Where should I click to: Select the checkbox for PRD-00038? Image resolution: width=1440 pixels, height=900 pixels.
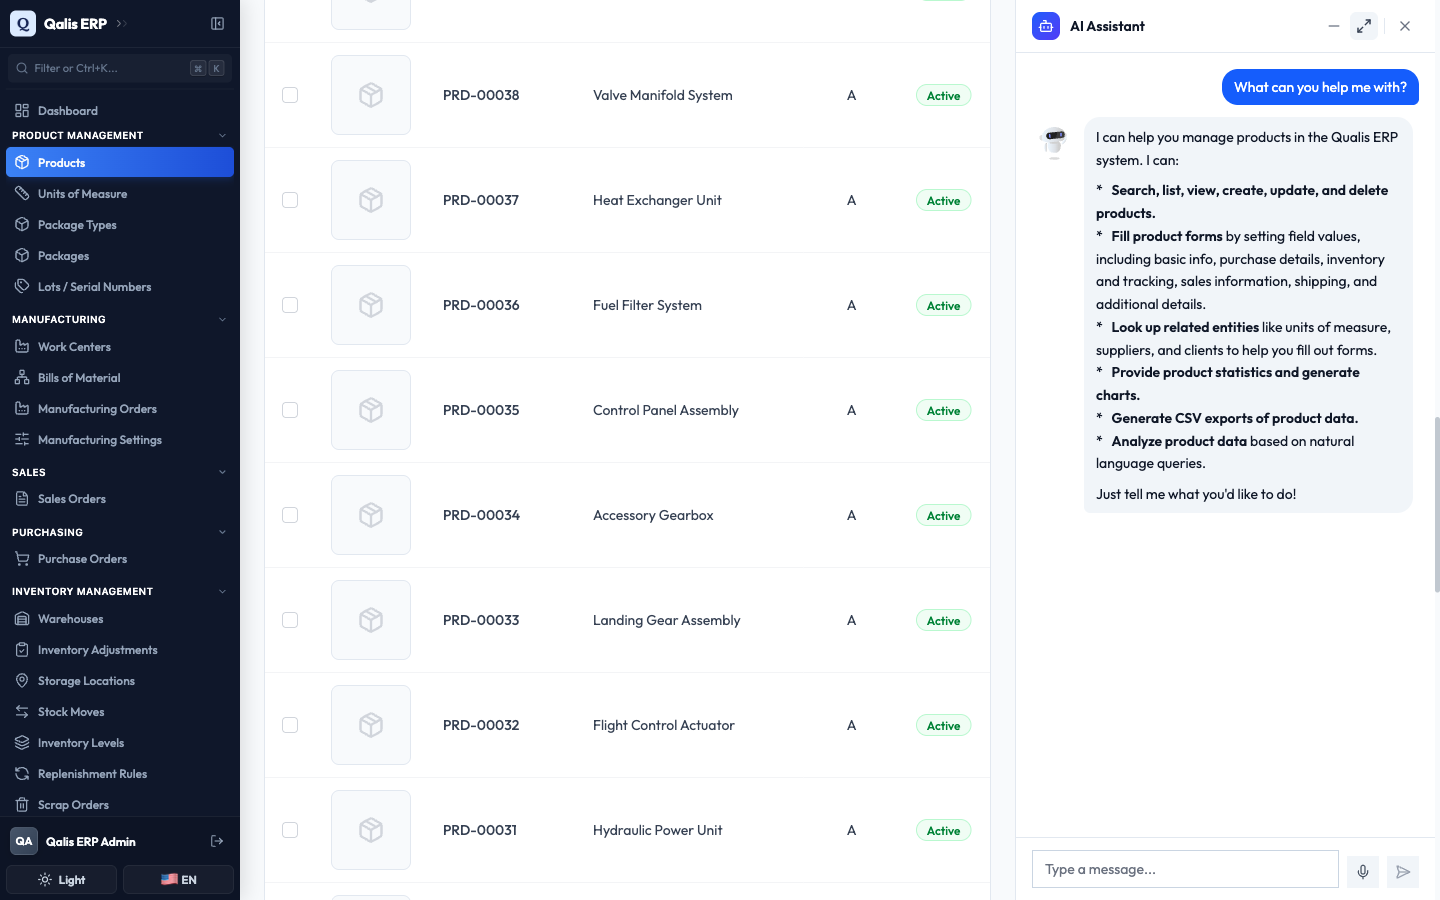coord(290,95)
